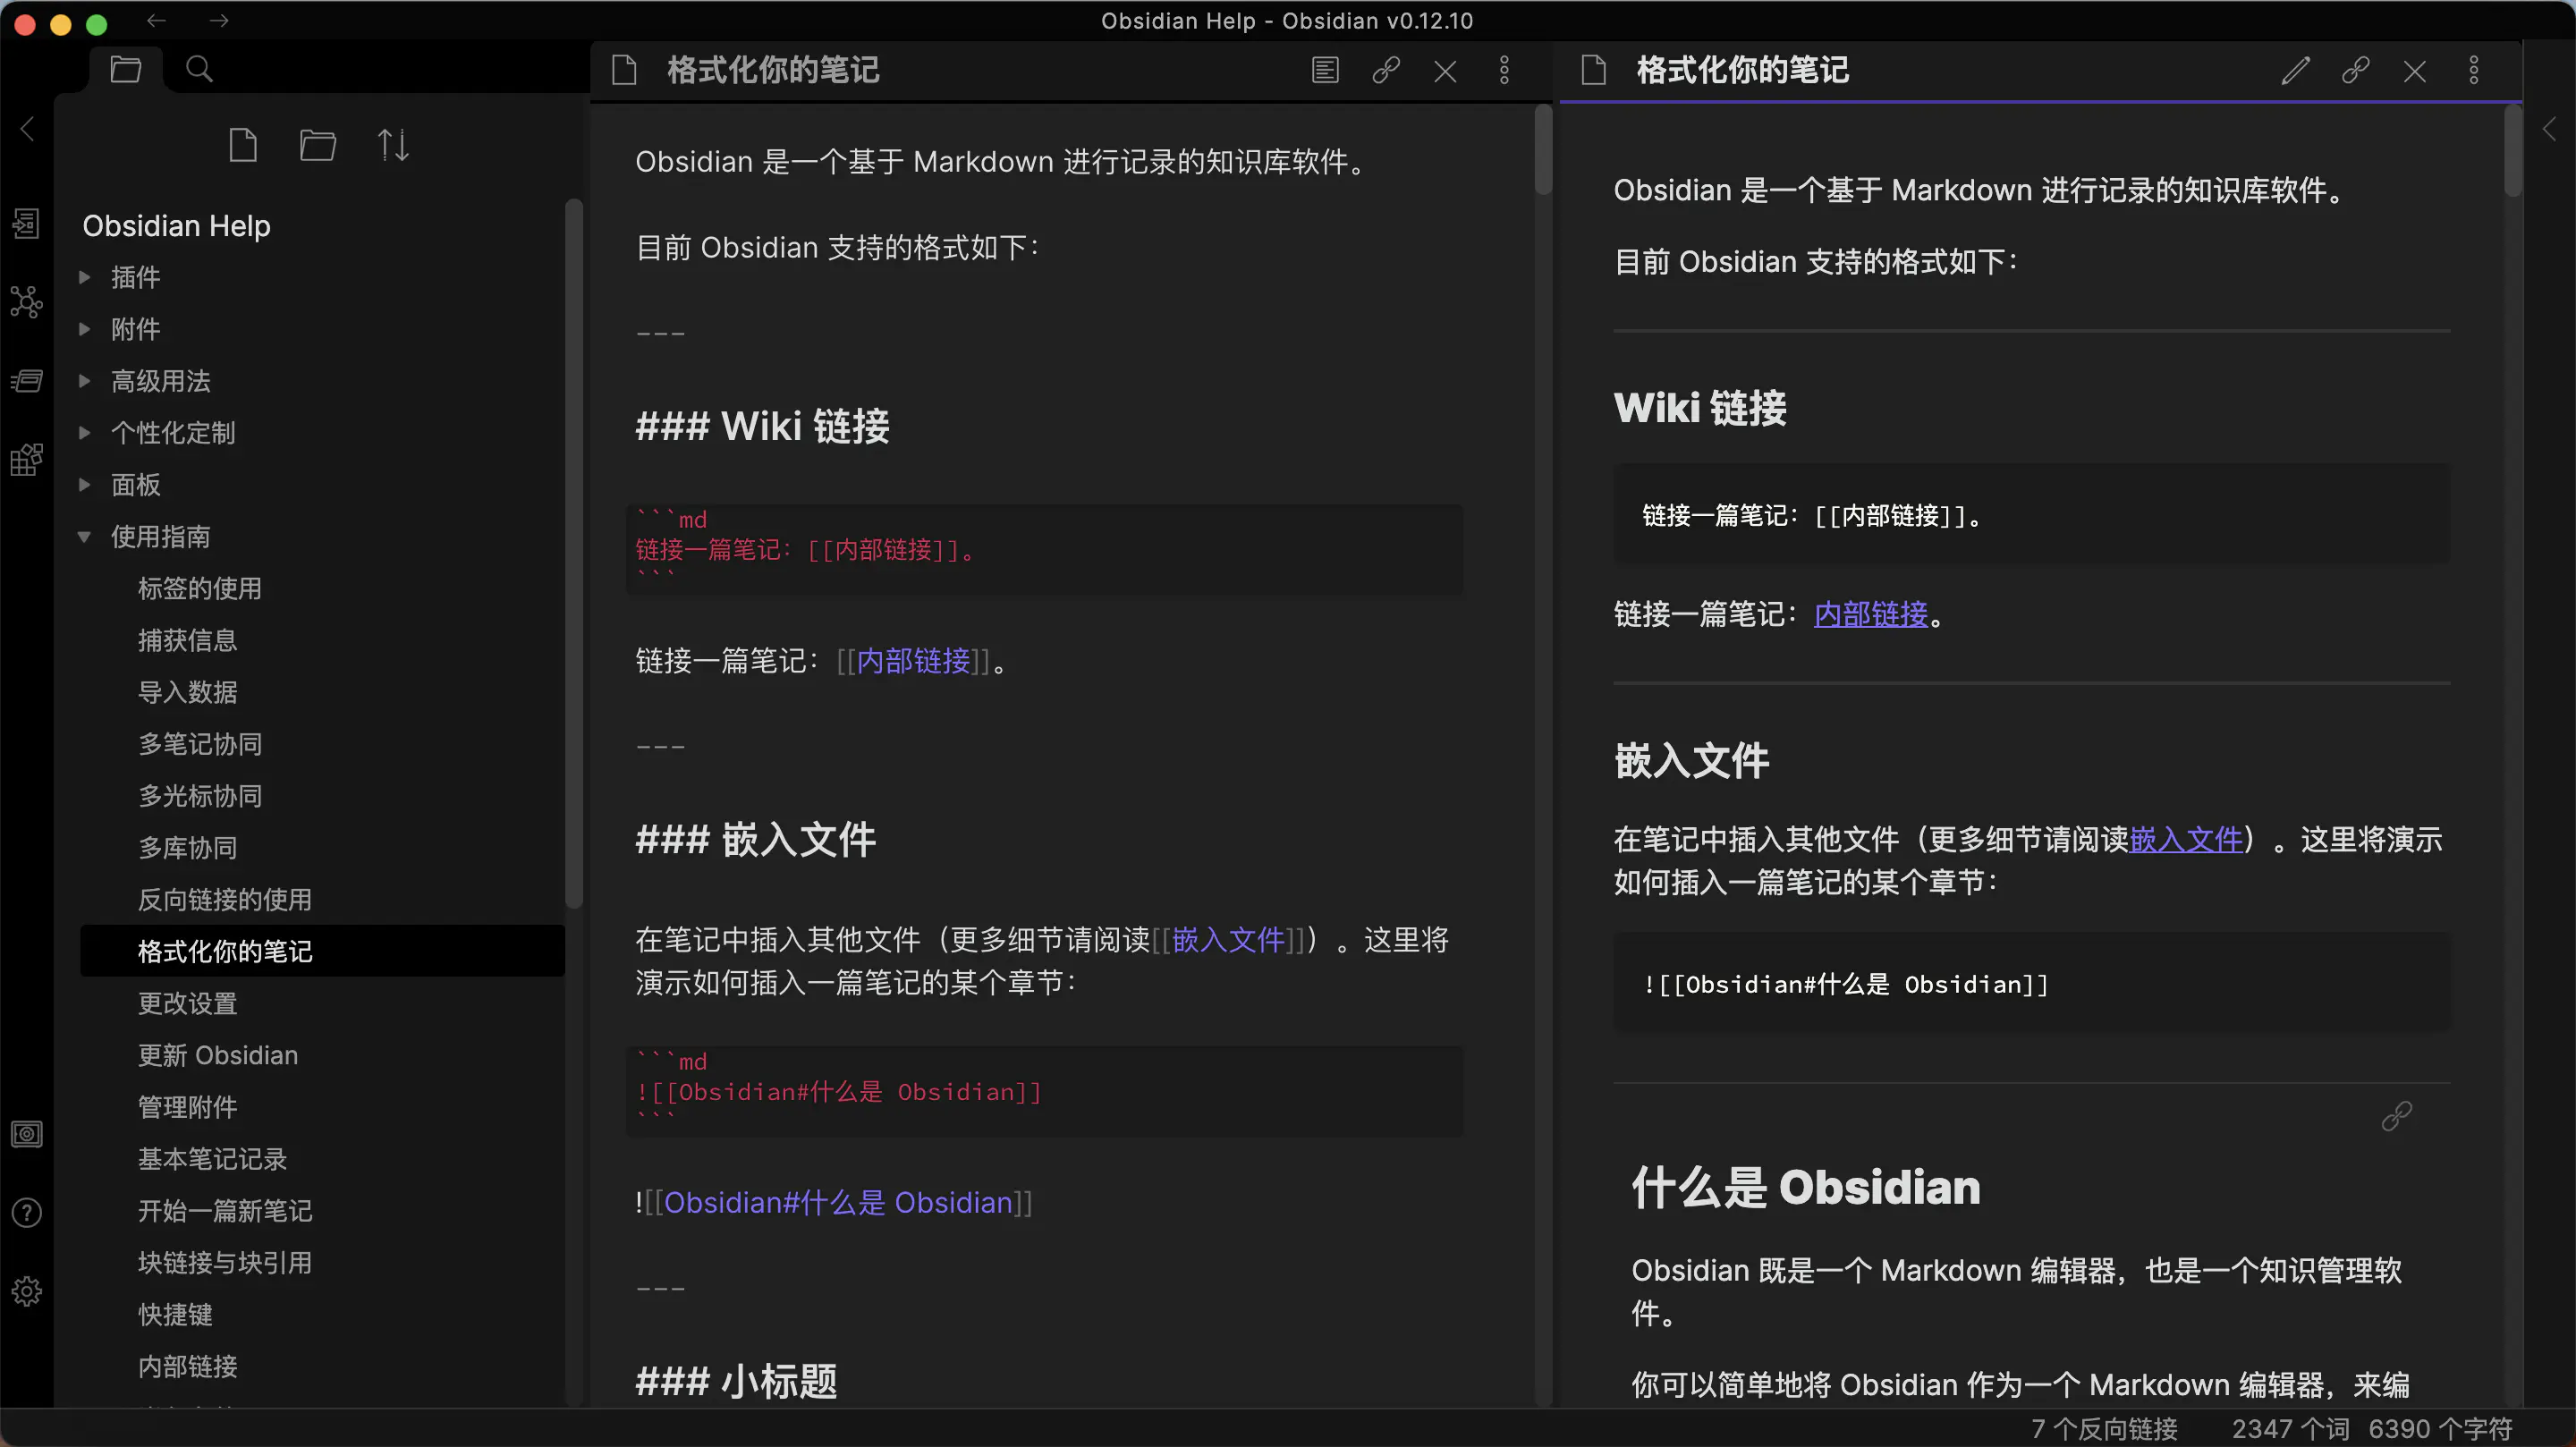This screenshot has height=1447, width=2576.
Task: Switch left pane to preview mode
Action: coord(1325,70)
